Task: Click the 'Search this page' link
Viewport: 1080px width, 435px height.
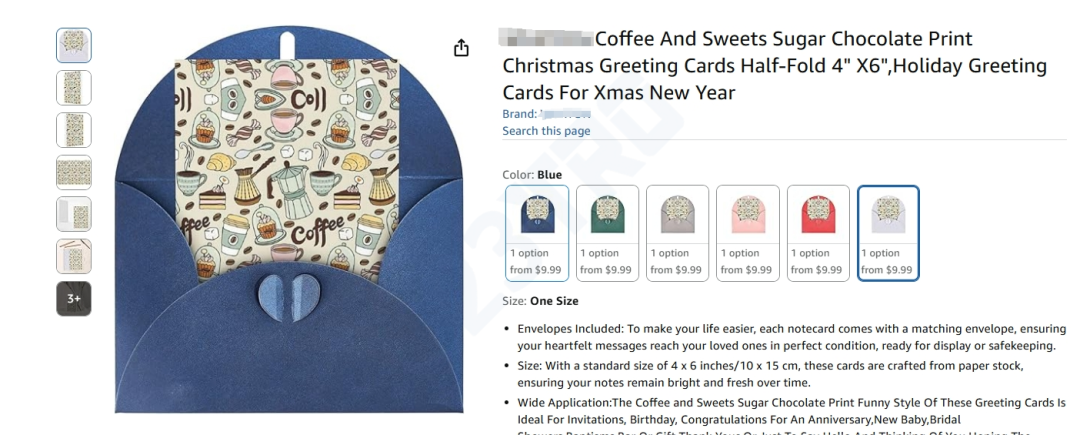Action: coord(546,131)
